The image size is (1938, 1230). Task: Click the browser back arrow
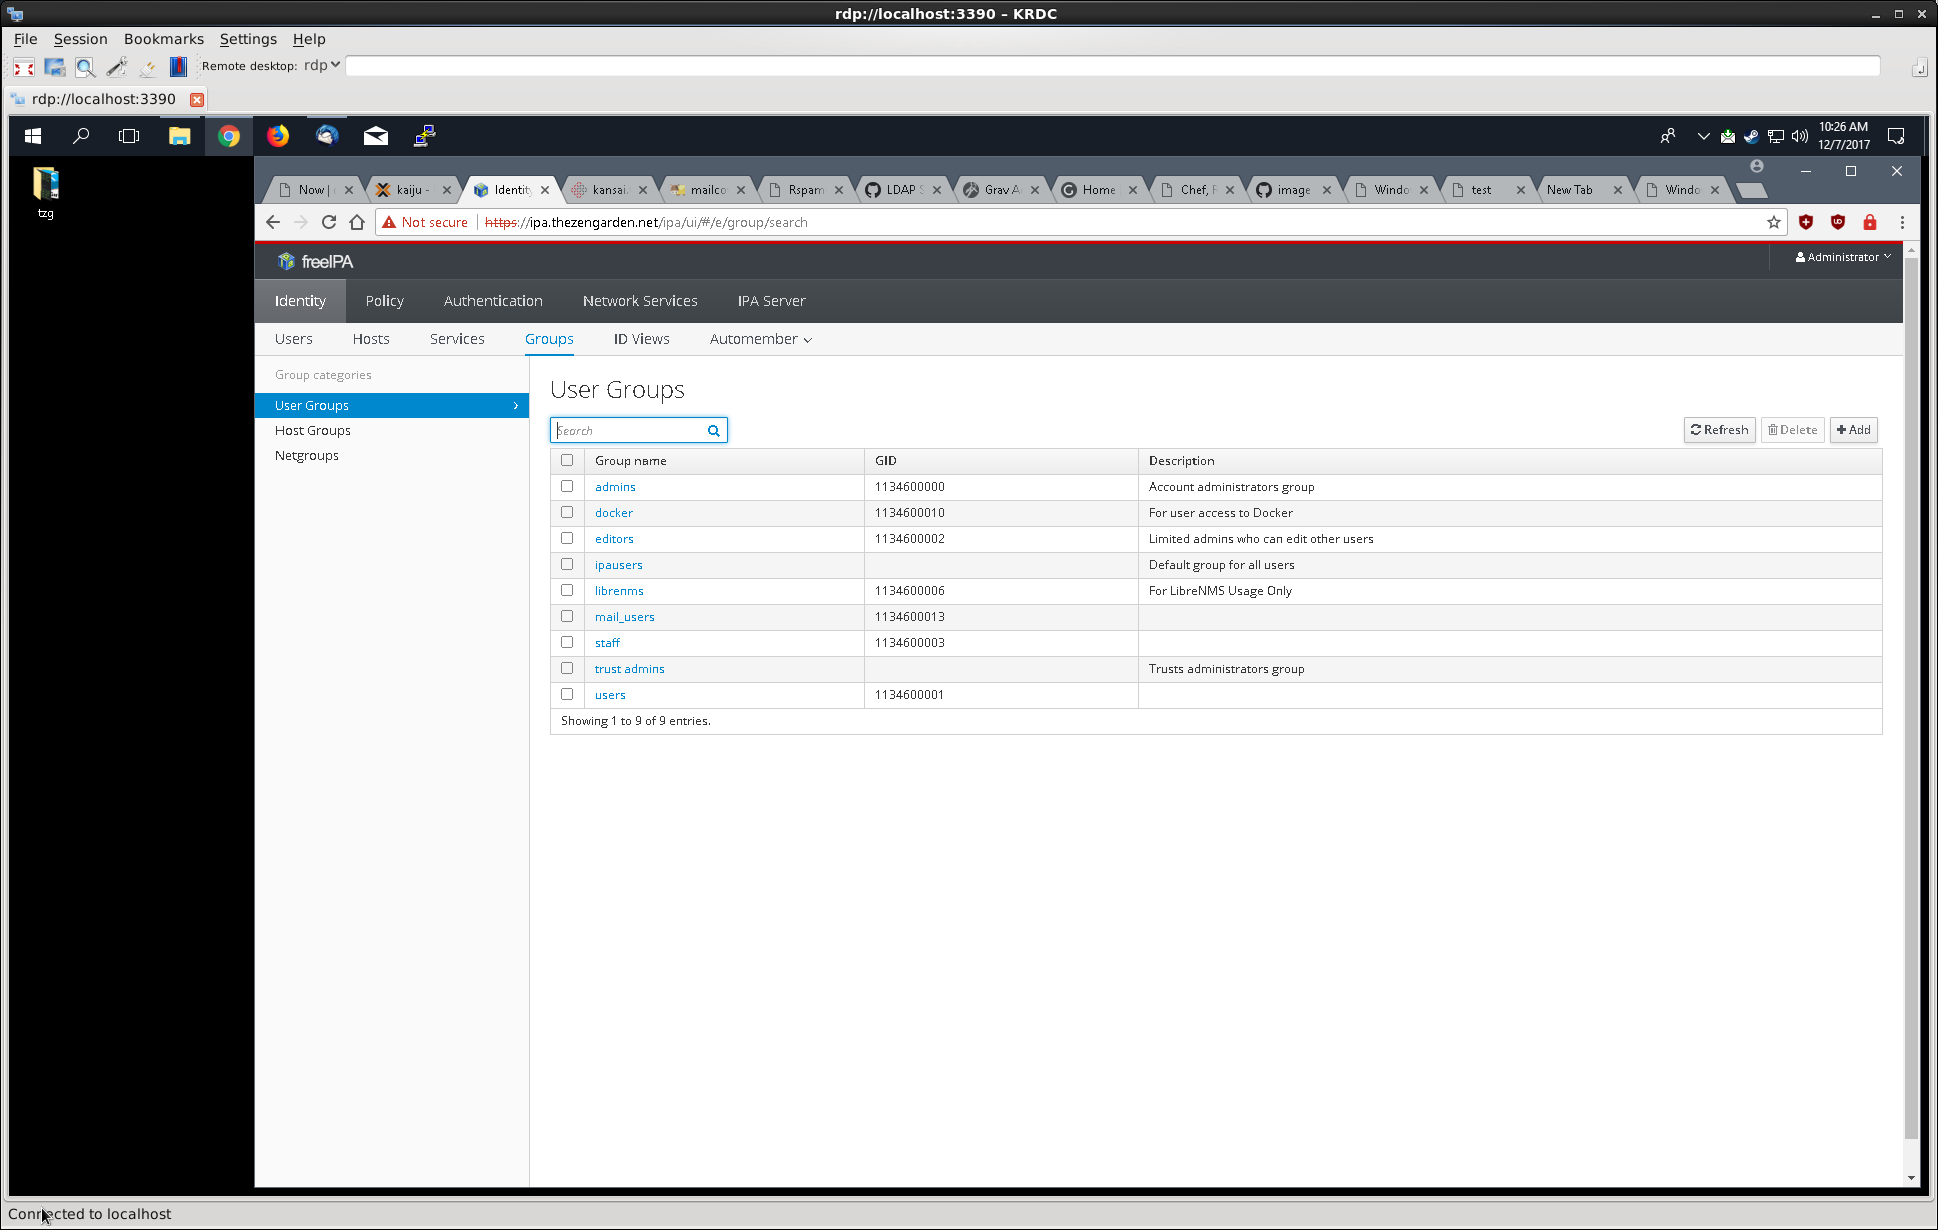[273, 222]
